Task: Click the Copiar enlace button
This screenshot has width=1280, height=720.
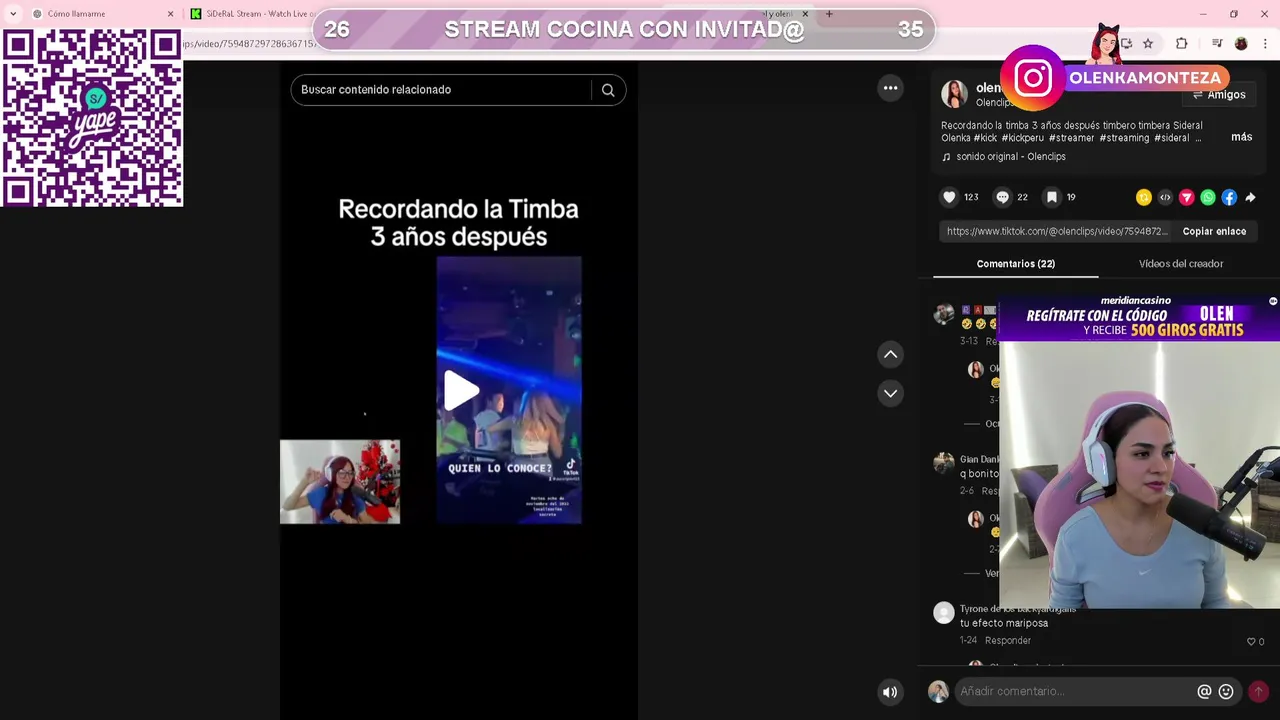Action: tap(1214, 231)
